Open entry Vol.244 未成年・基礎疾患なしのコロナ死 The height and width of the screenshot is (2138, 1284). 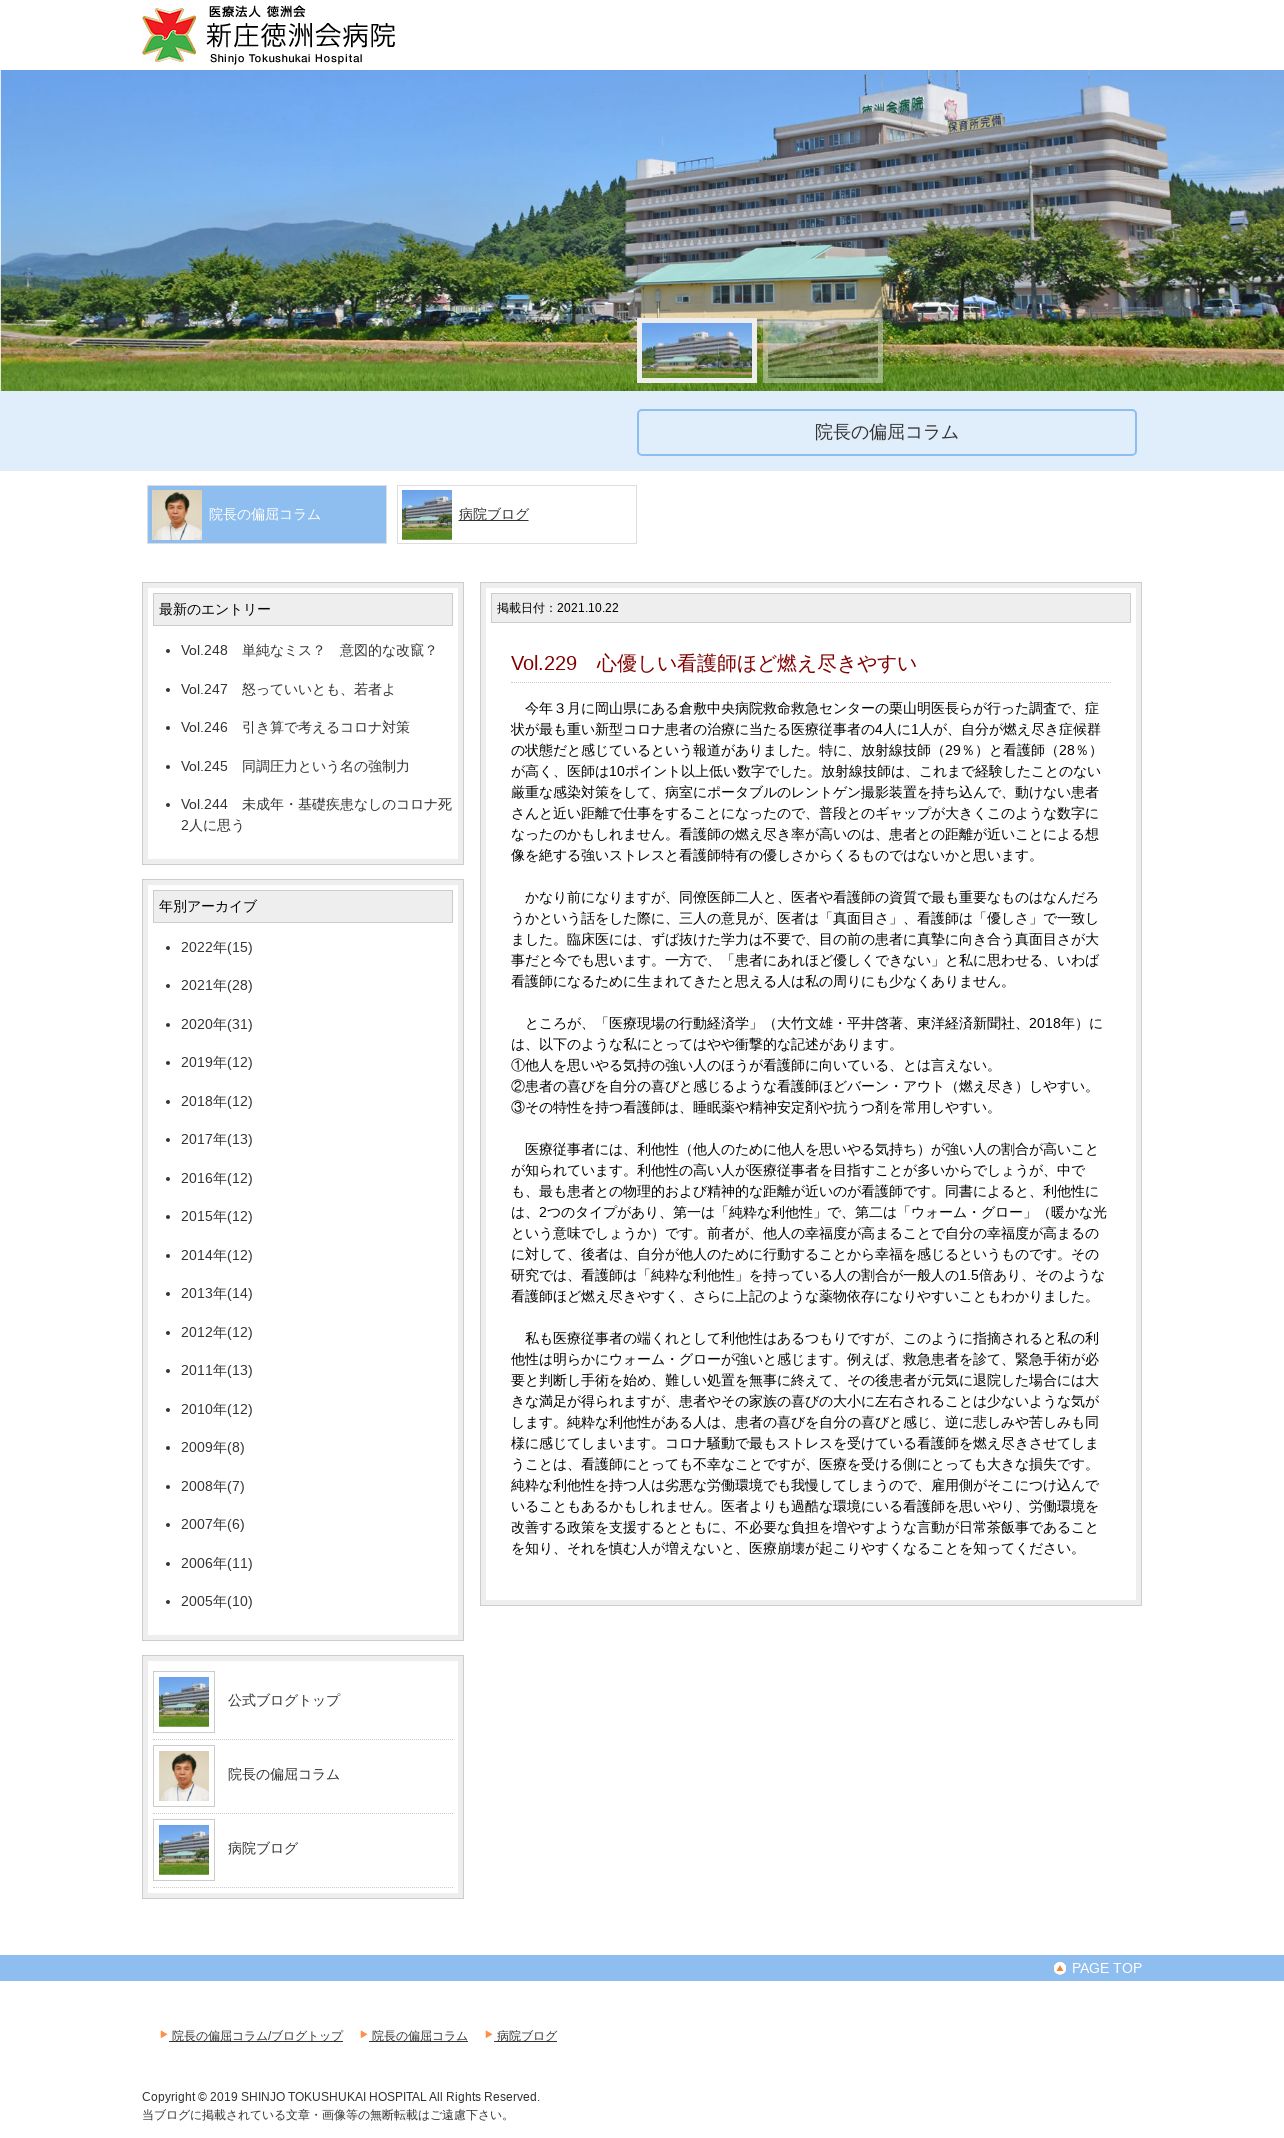tap(316, 815)
